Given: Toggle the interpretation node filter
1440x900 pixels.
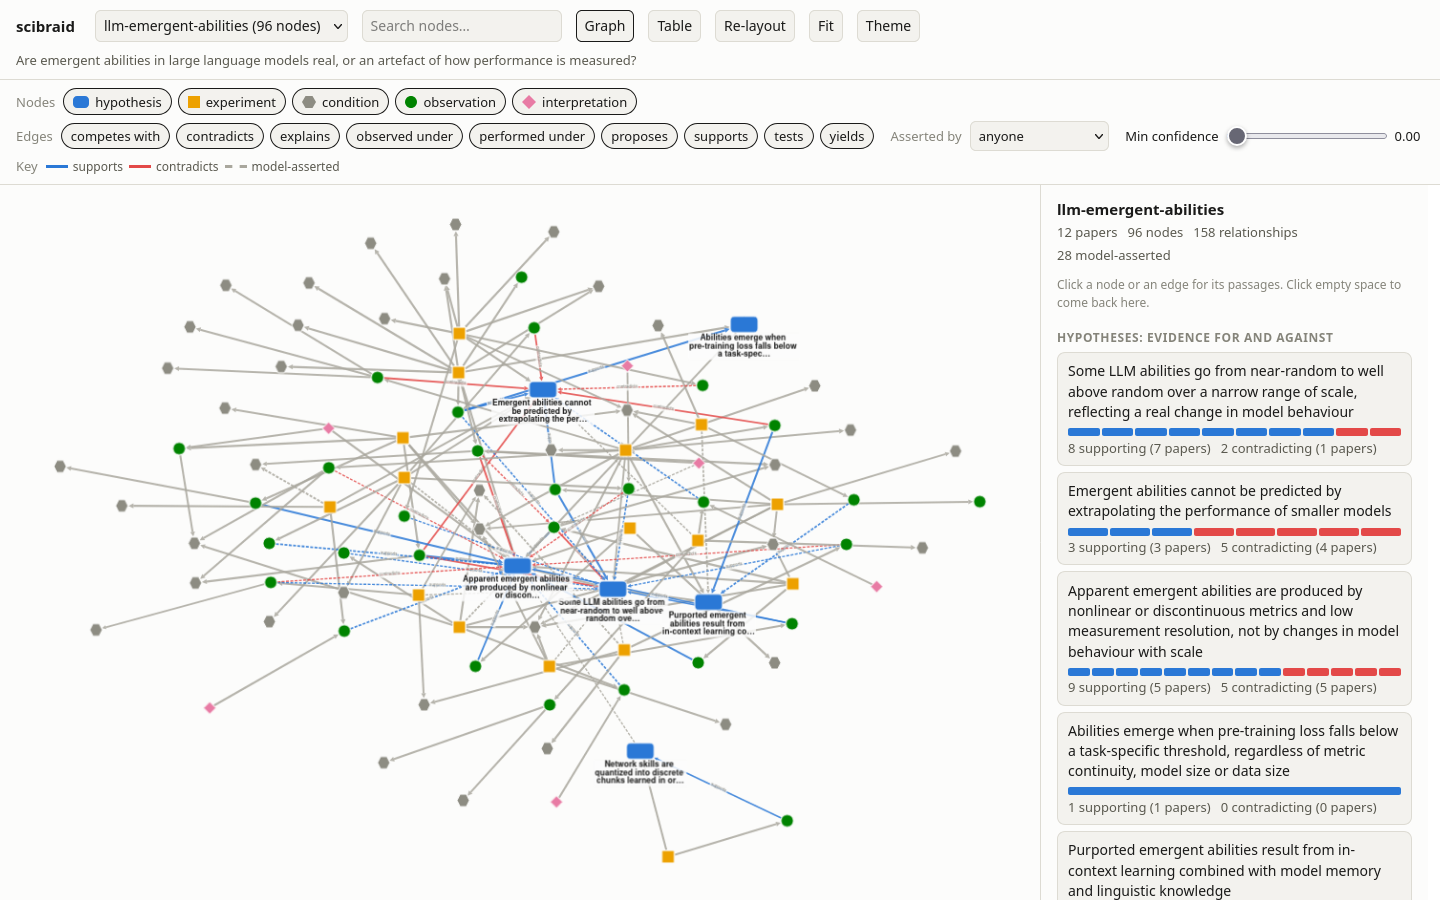Looking at the screenshot, I should [x=574, y=102].
